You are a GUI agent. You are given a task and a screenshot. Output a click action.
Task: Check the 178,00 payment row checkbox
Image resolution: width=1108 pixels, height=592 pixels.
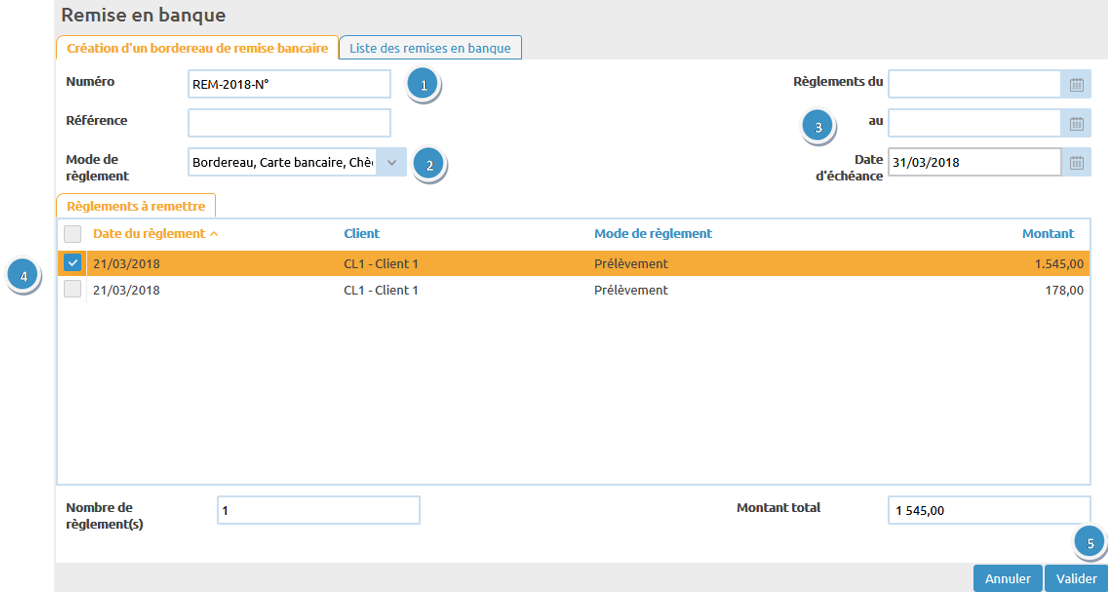73,290
